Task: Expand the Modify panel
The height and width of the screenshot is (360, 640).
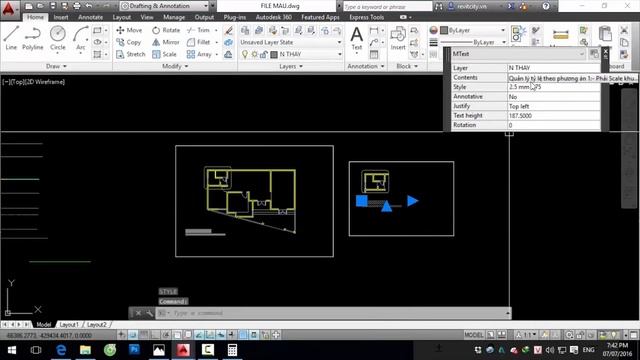Action: pos(174,66)
